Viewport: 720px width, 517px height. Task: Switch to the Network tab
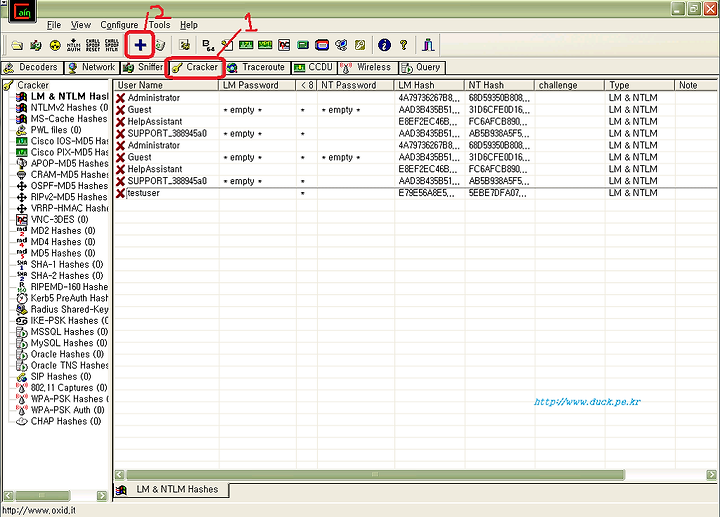click(x=91, y=67)
